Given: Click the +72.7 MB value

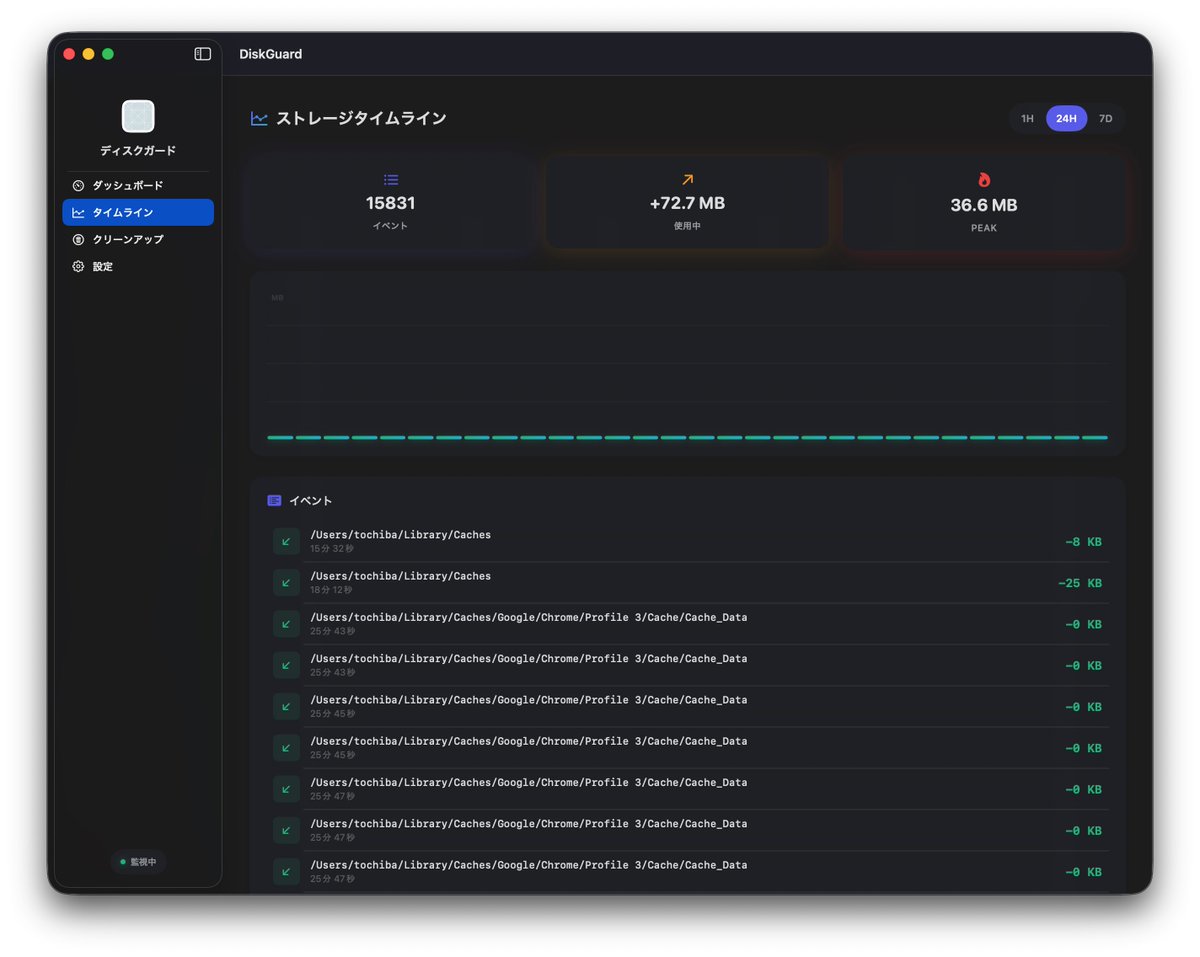Looking at the screenshot, I should pyautogui.click(x=687, y=203).
